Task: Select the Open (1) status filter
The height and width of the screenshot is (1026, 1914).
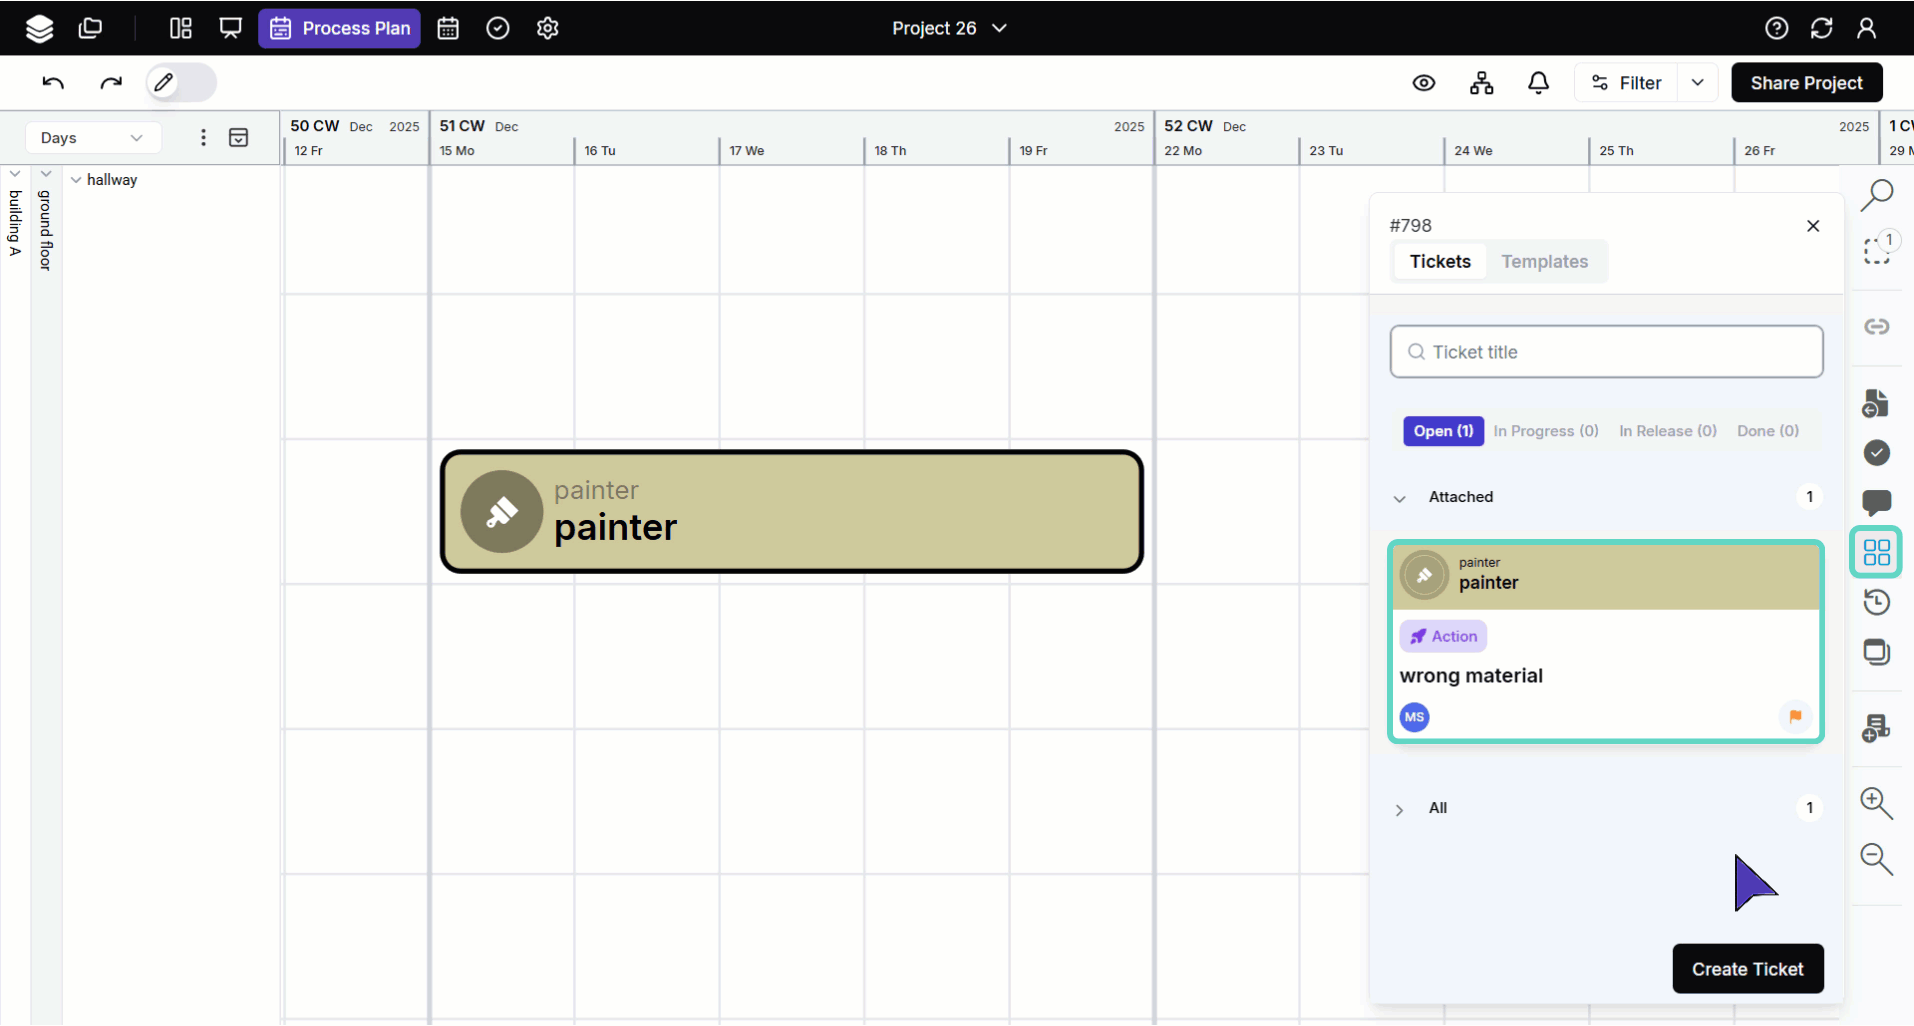Action: (1442, 431)
